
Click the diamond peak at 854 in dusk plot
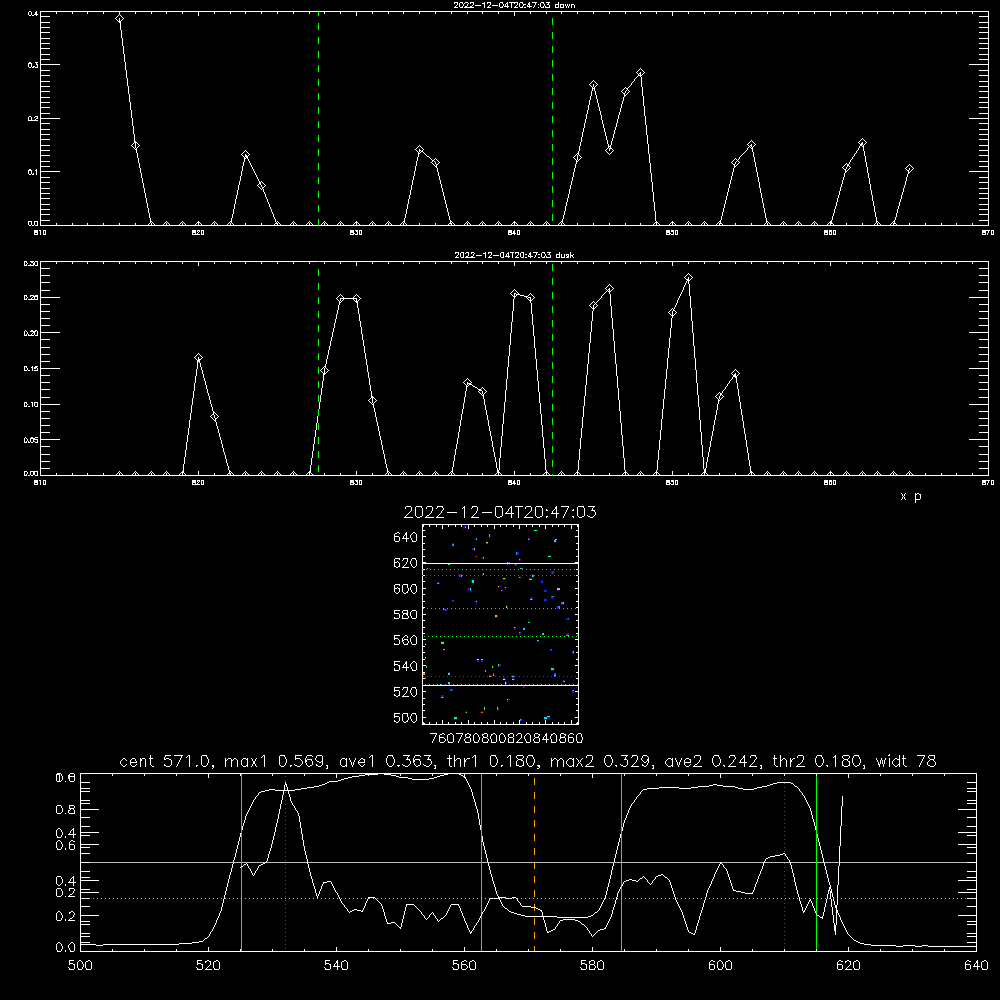click(735, 374)
